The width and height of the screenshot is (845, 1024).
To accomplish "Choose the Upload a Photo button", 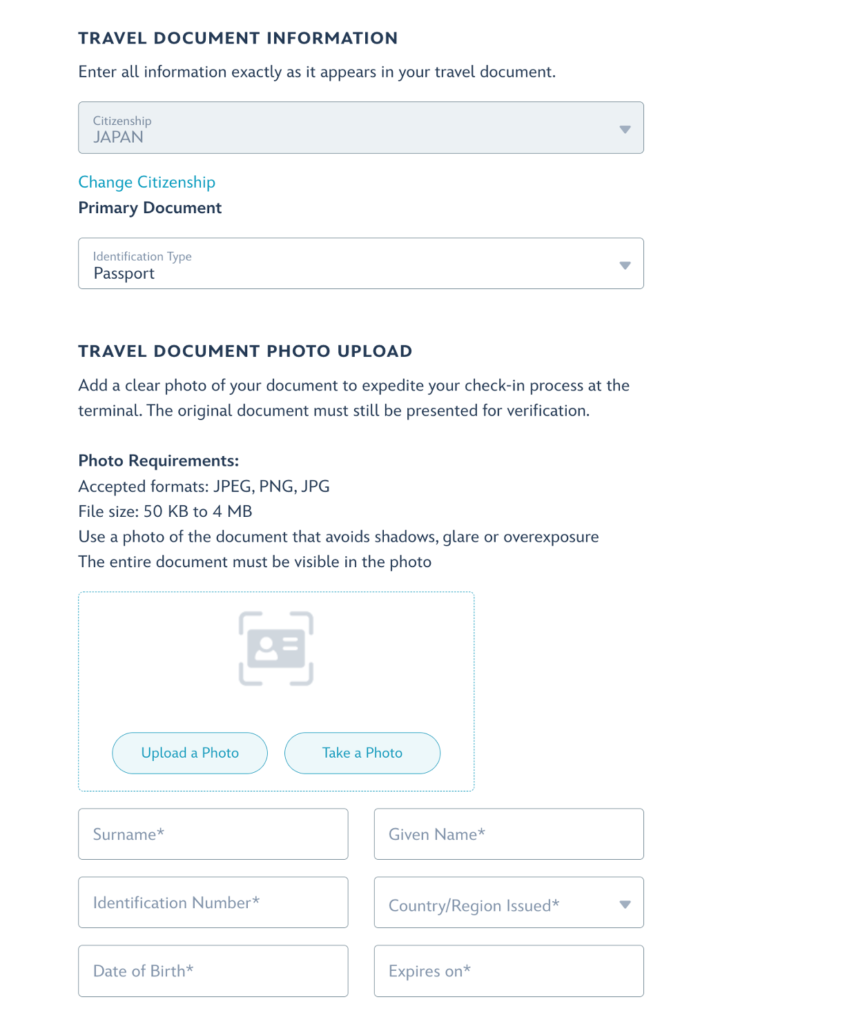I will click(x=190, y=753).
